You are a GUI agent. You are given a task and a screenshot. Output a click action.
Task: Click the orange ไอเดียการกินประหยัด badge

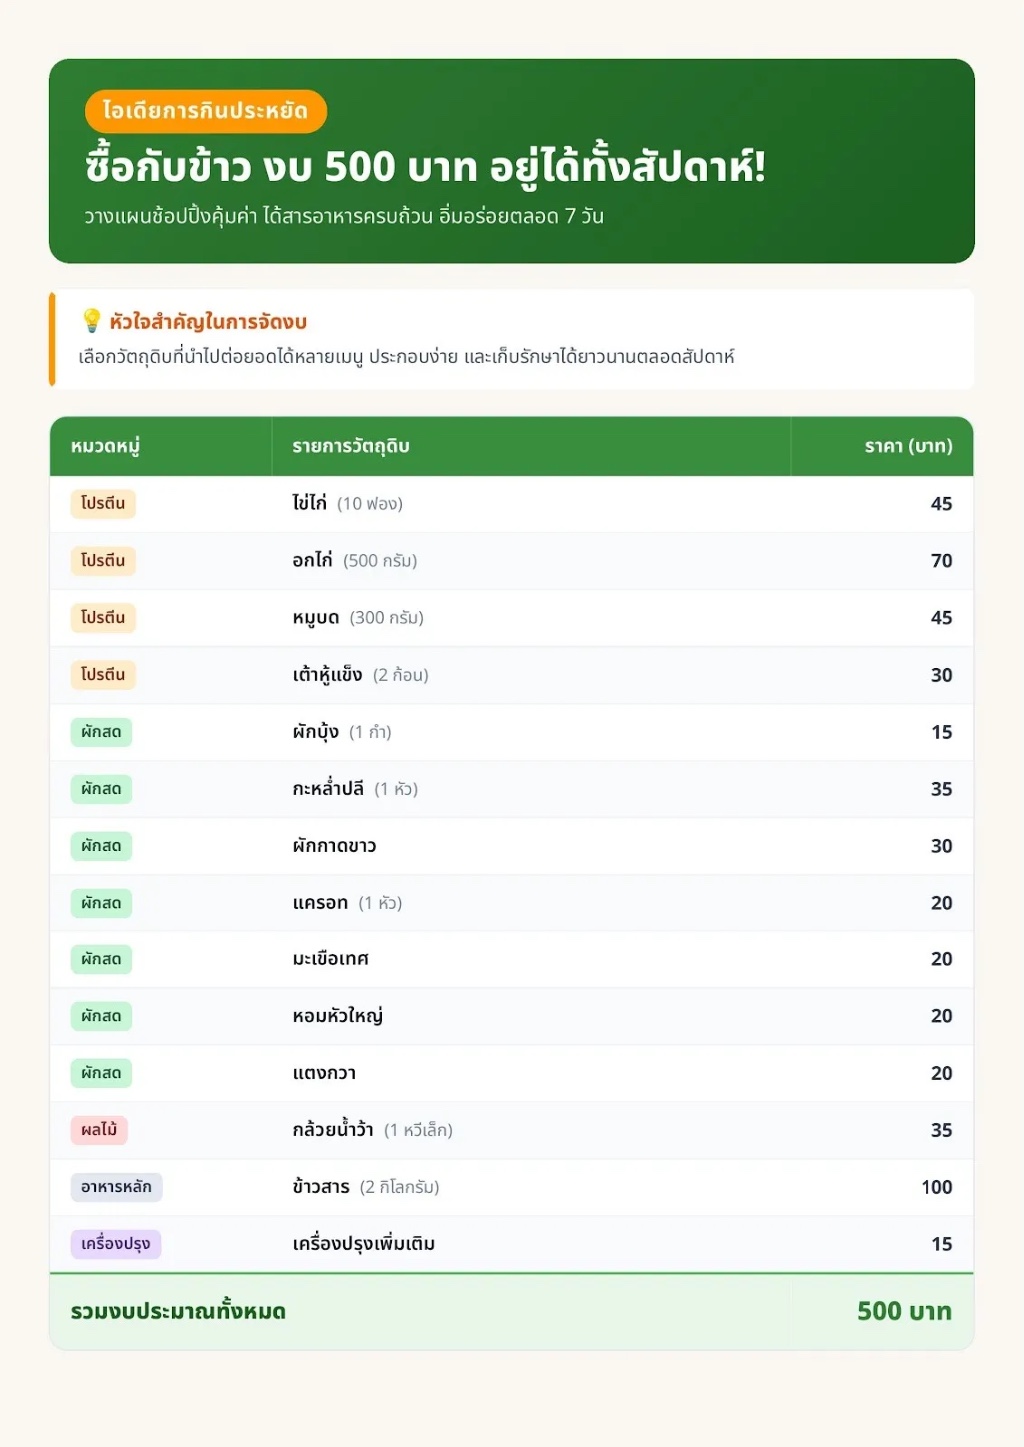206,111
